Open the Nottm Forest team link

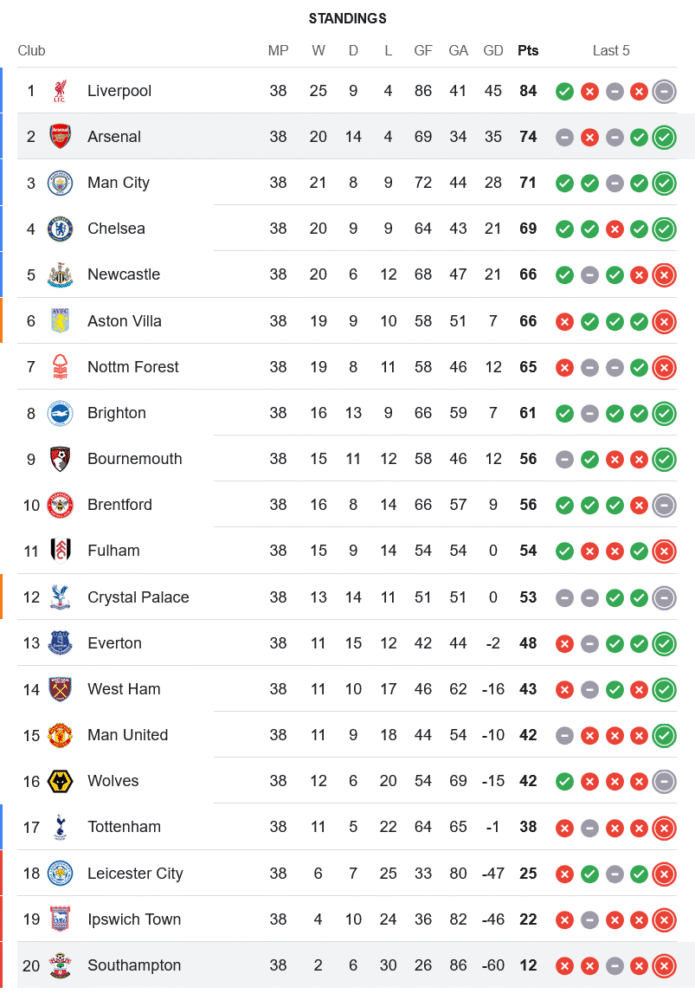[x=133, y=367]
